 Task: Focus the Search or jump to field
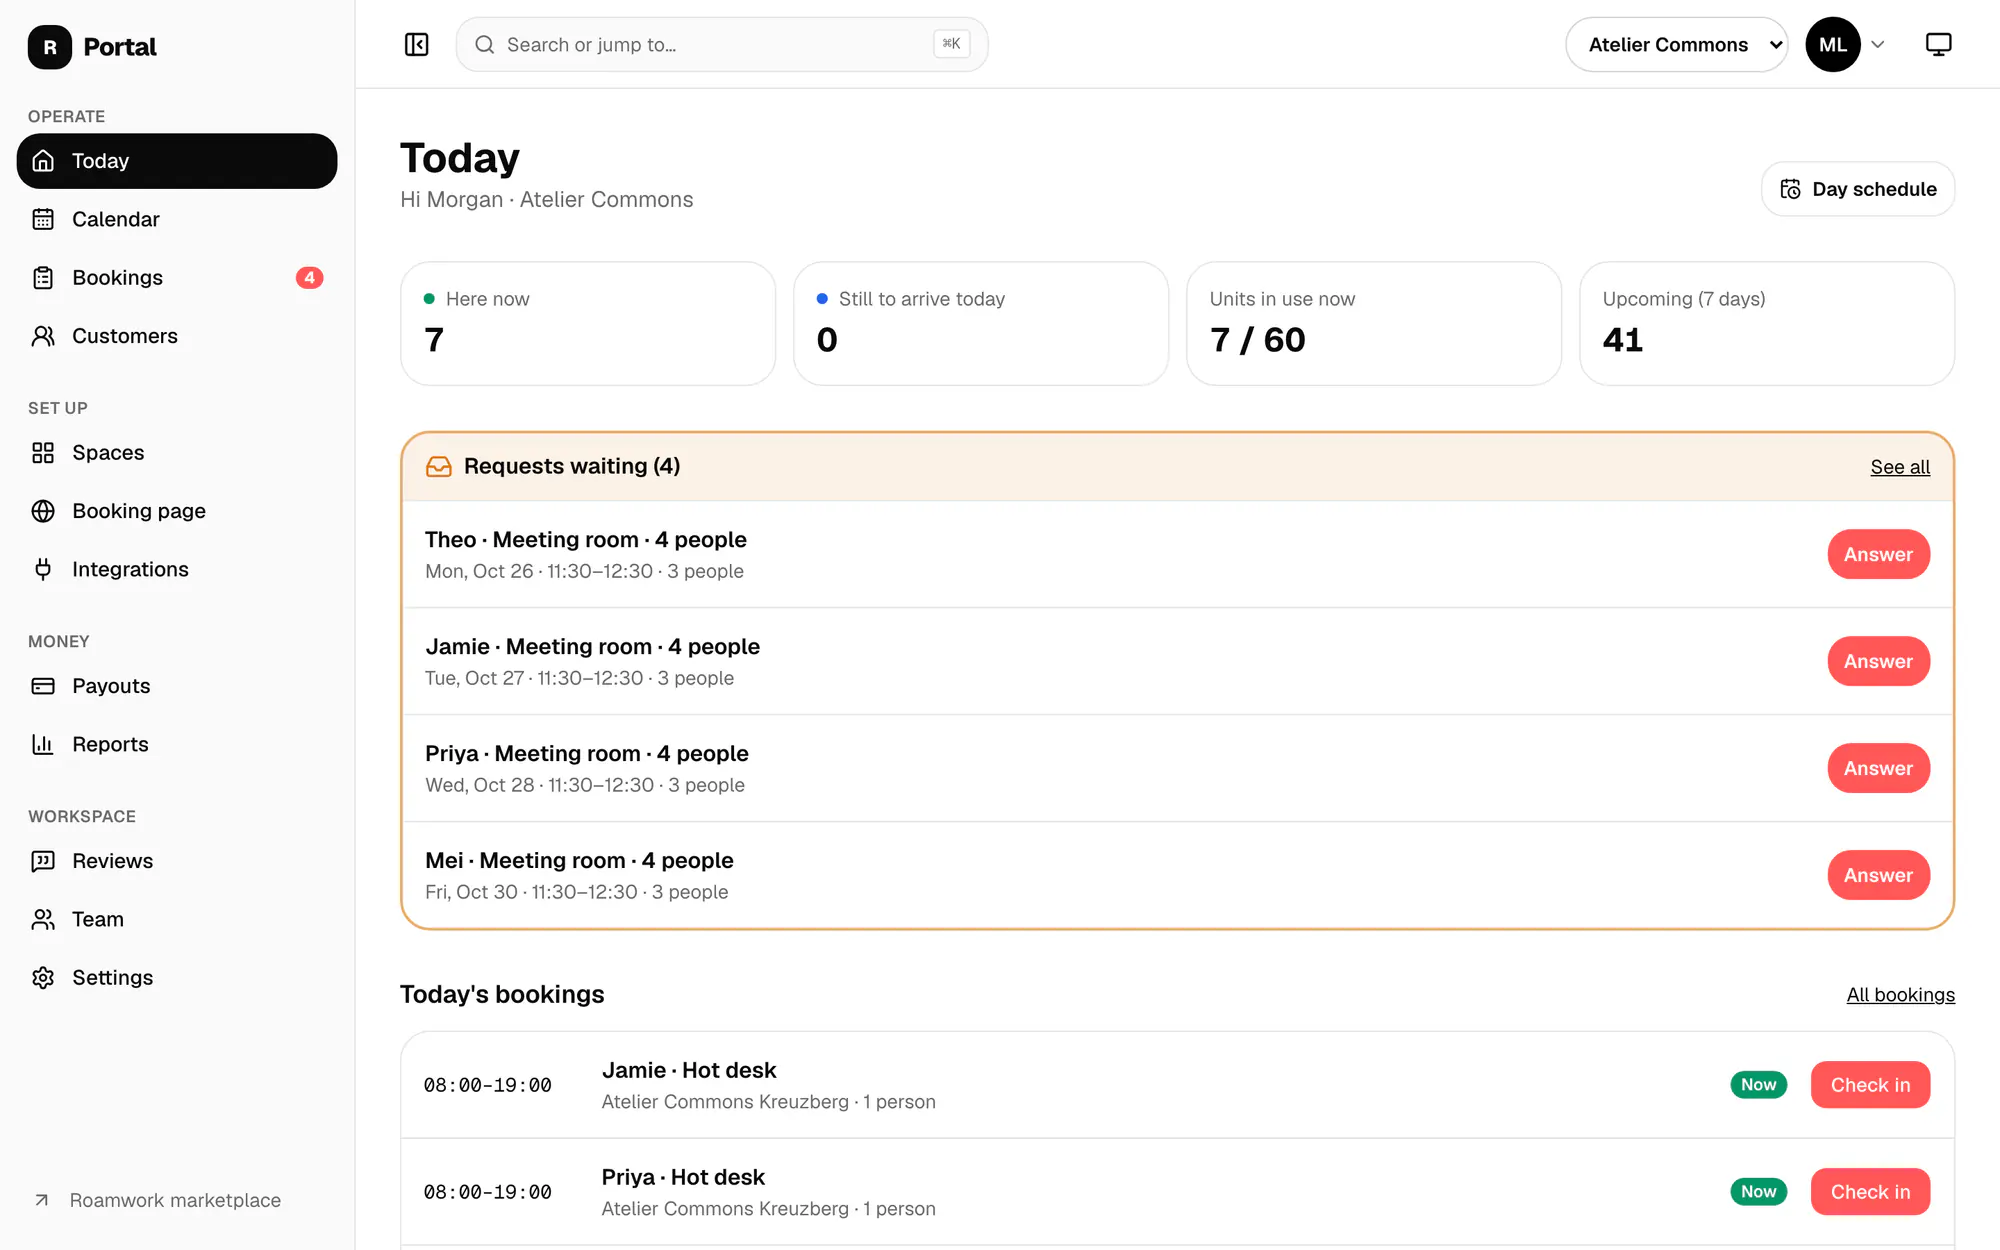pyautogui.click(x=722, y=45)
